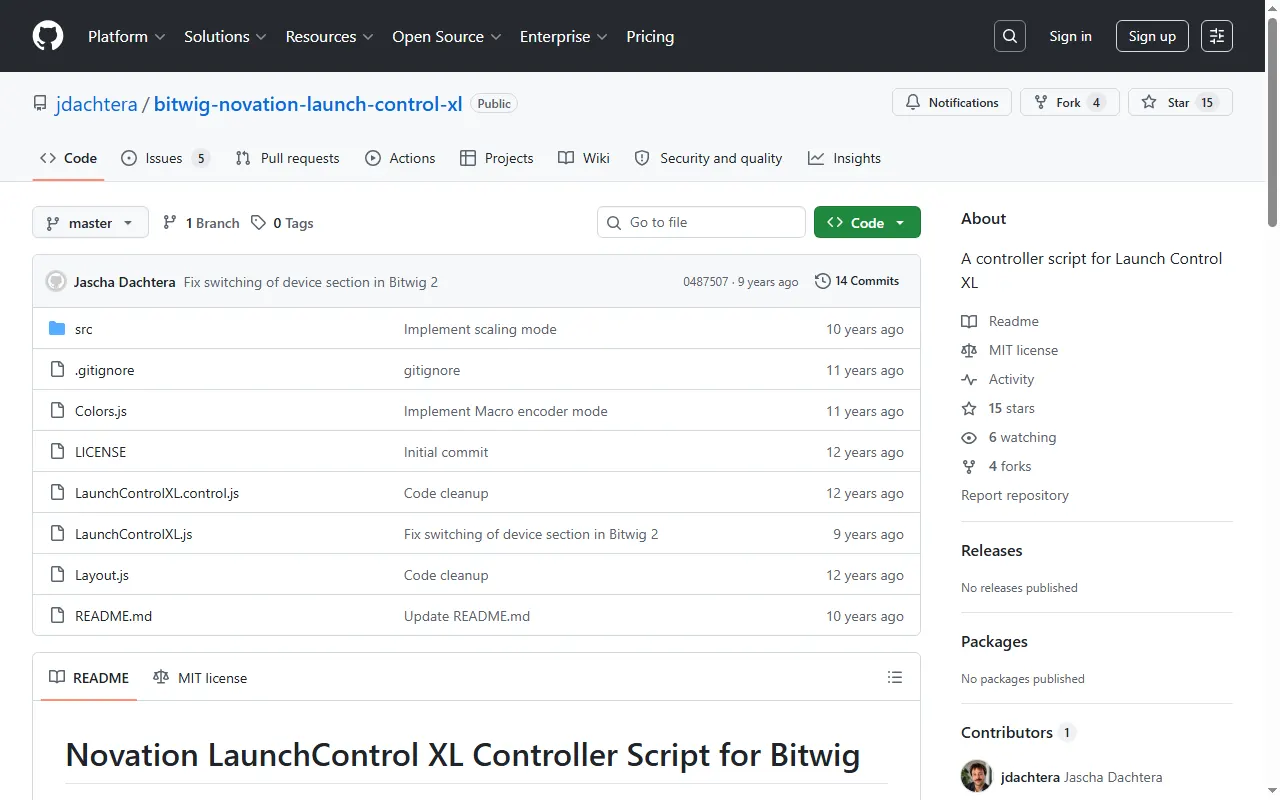Expand the Open Source menu
The width and height of the screenshot is (1280, 800).
click(x=446, y=36)
